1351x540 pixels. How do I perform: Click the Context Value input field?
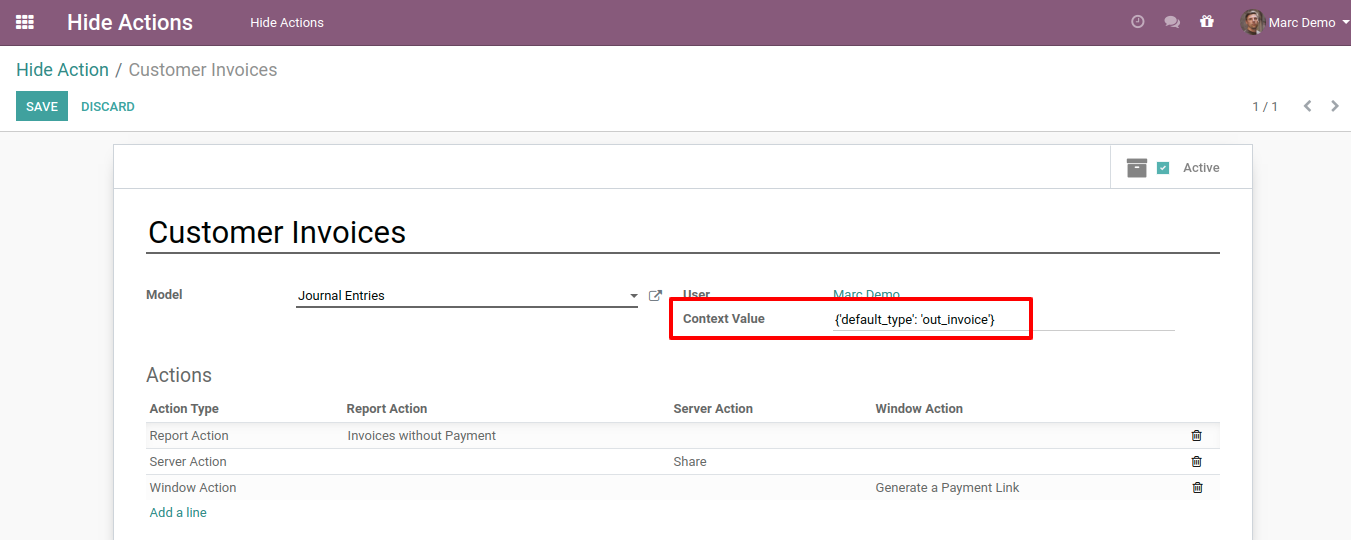point(1000,319)
